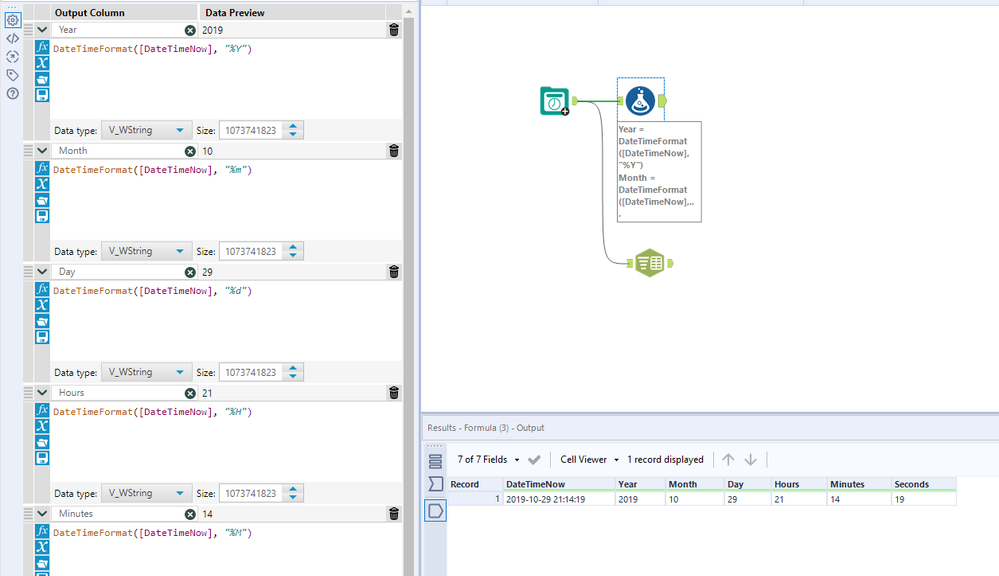Select the Browse tool on canvas
Image resolution: width=999 pixels, height=576 pixels.
tap(650, 263)
